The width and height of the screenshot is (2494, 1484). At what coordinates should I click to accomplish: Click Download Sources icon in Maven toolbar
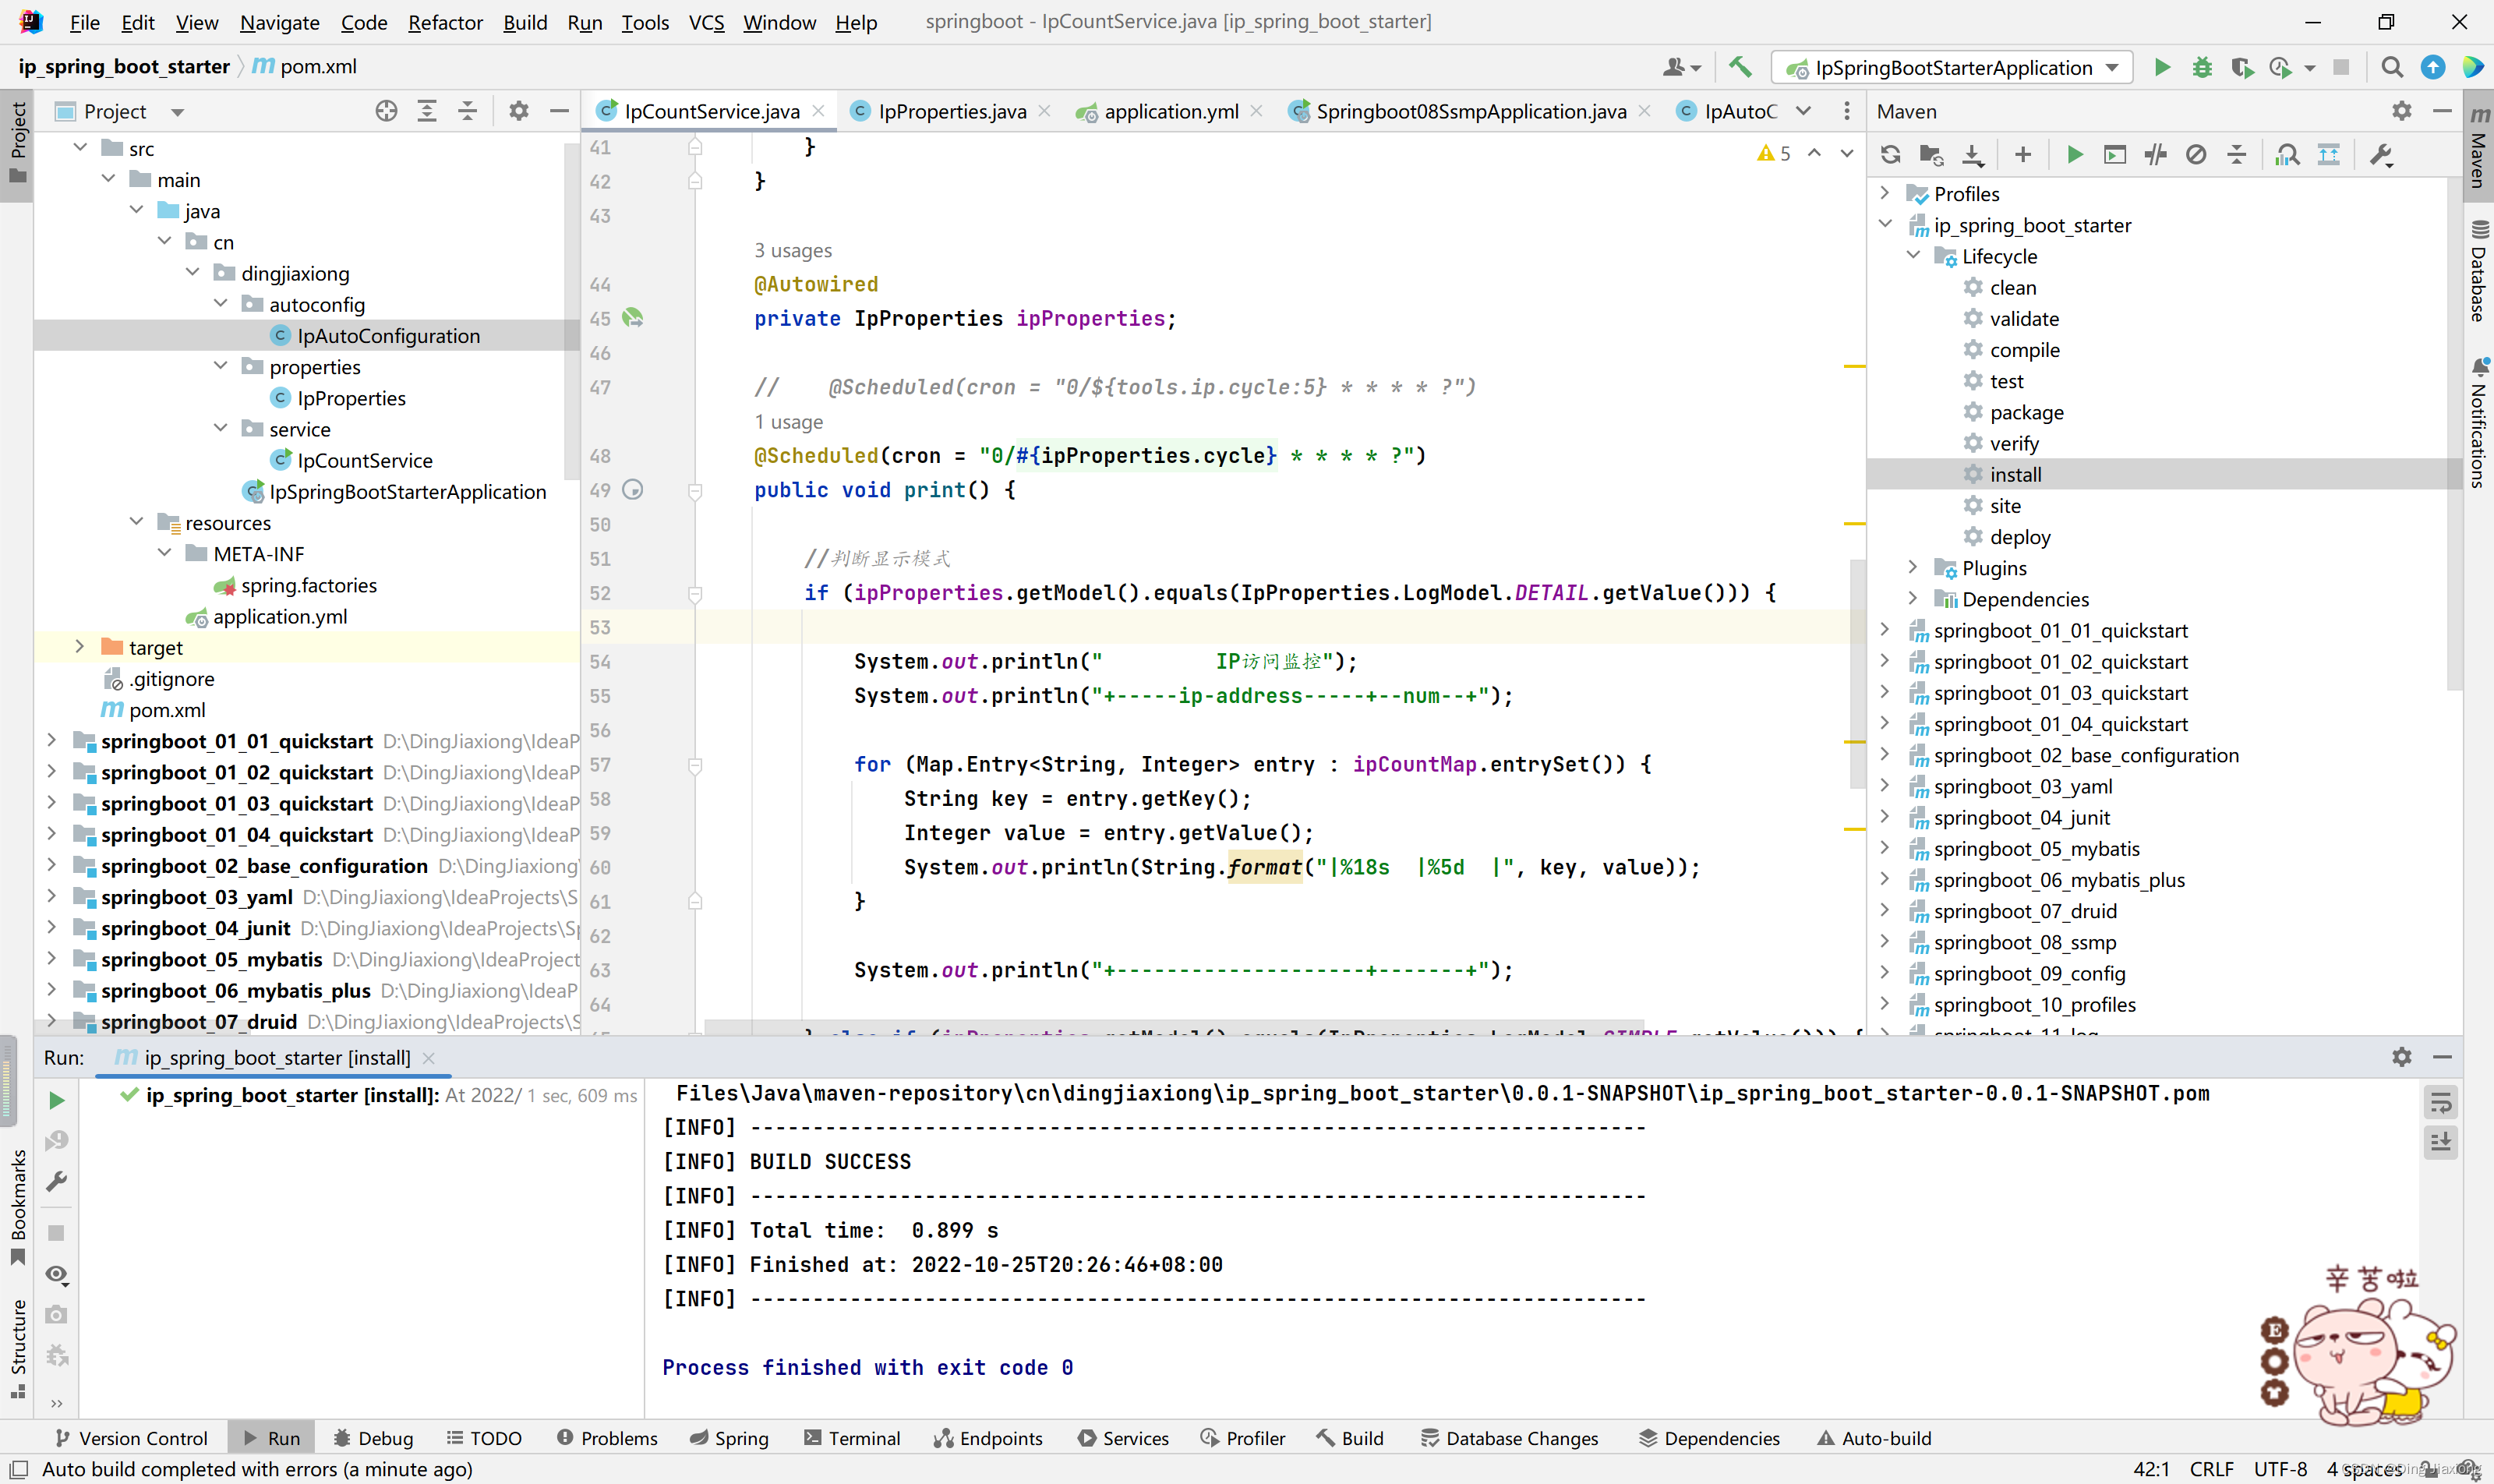point(1972,155)
